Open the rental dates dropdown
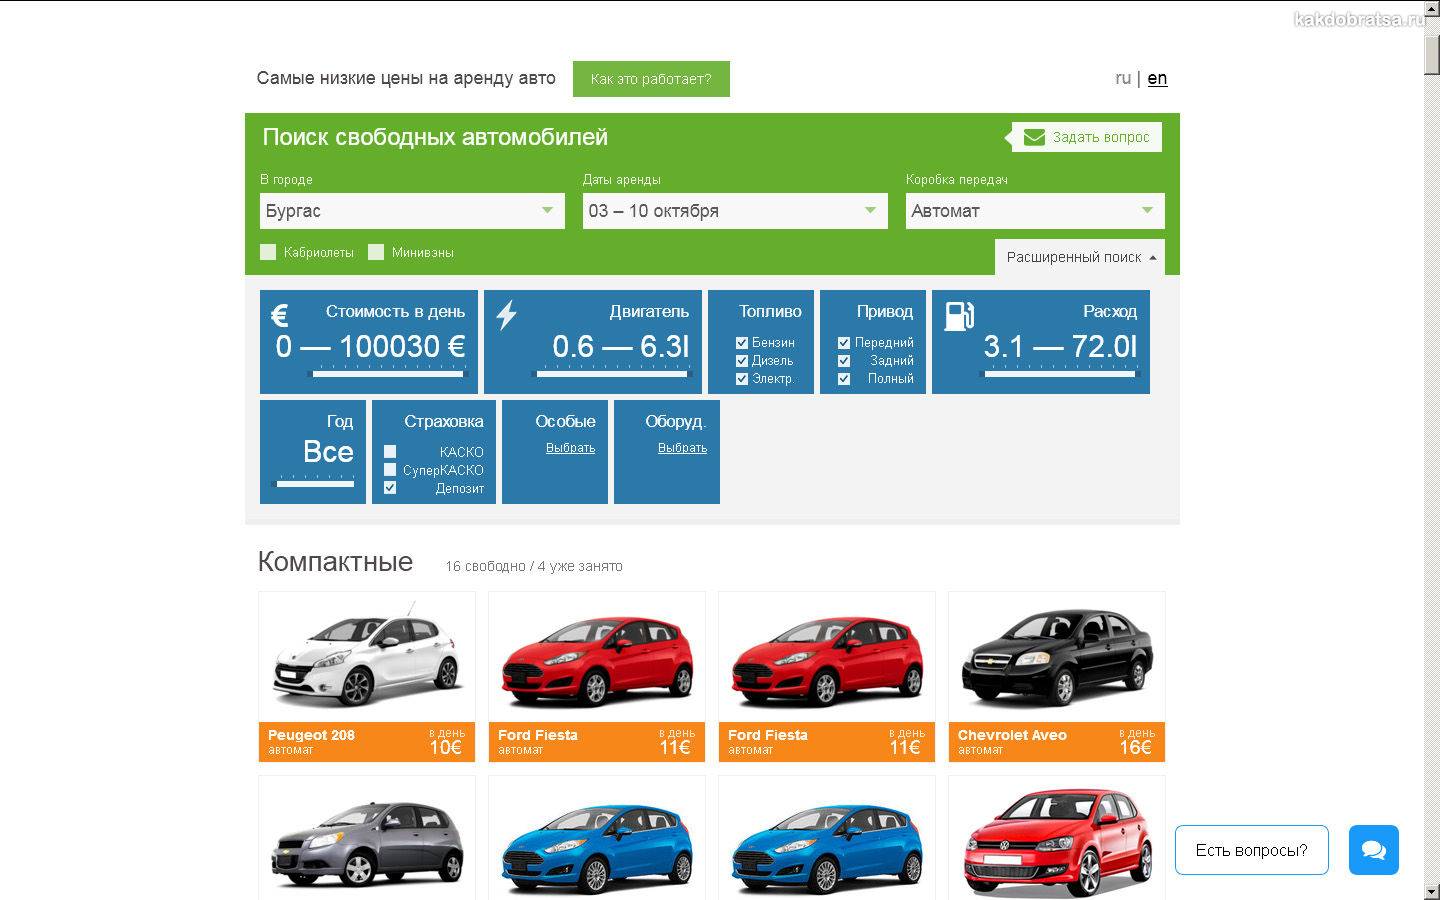Screen dimensions: 1440x900 click(x=735, y=211)
